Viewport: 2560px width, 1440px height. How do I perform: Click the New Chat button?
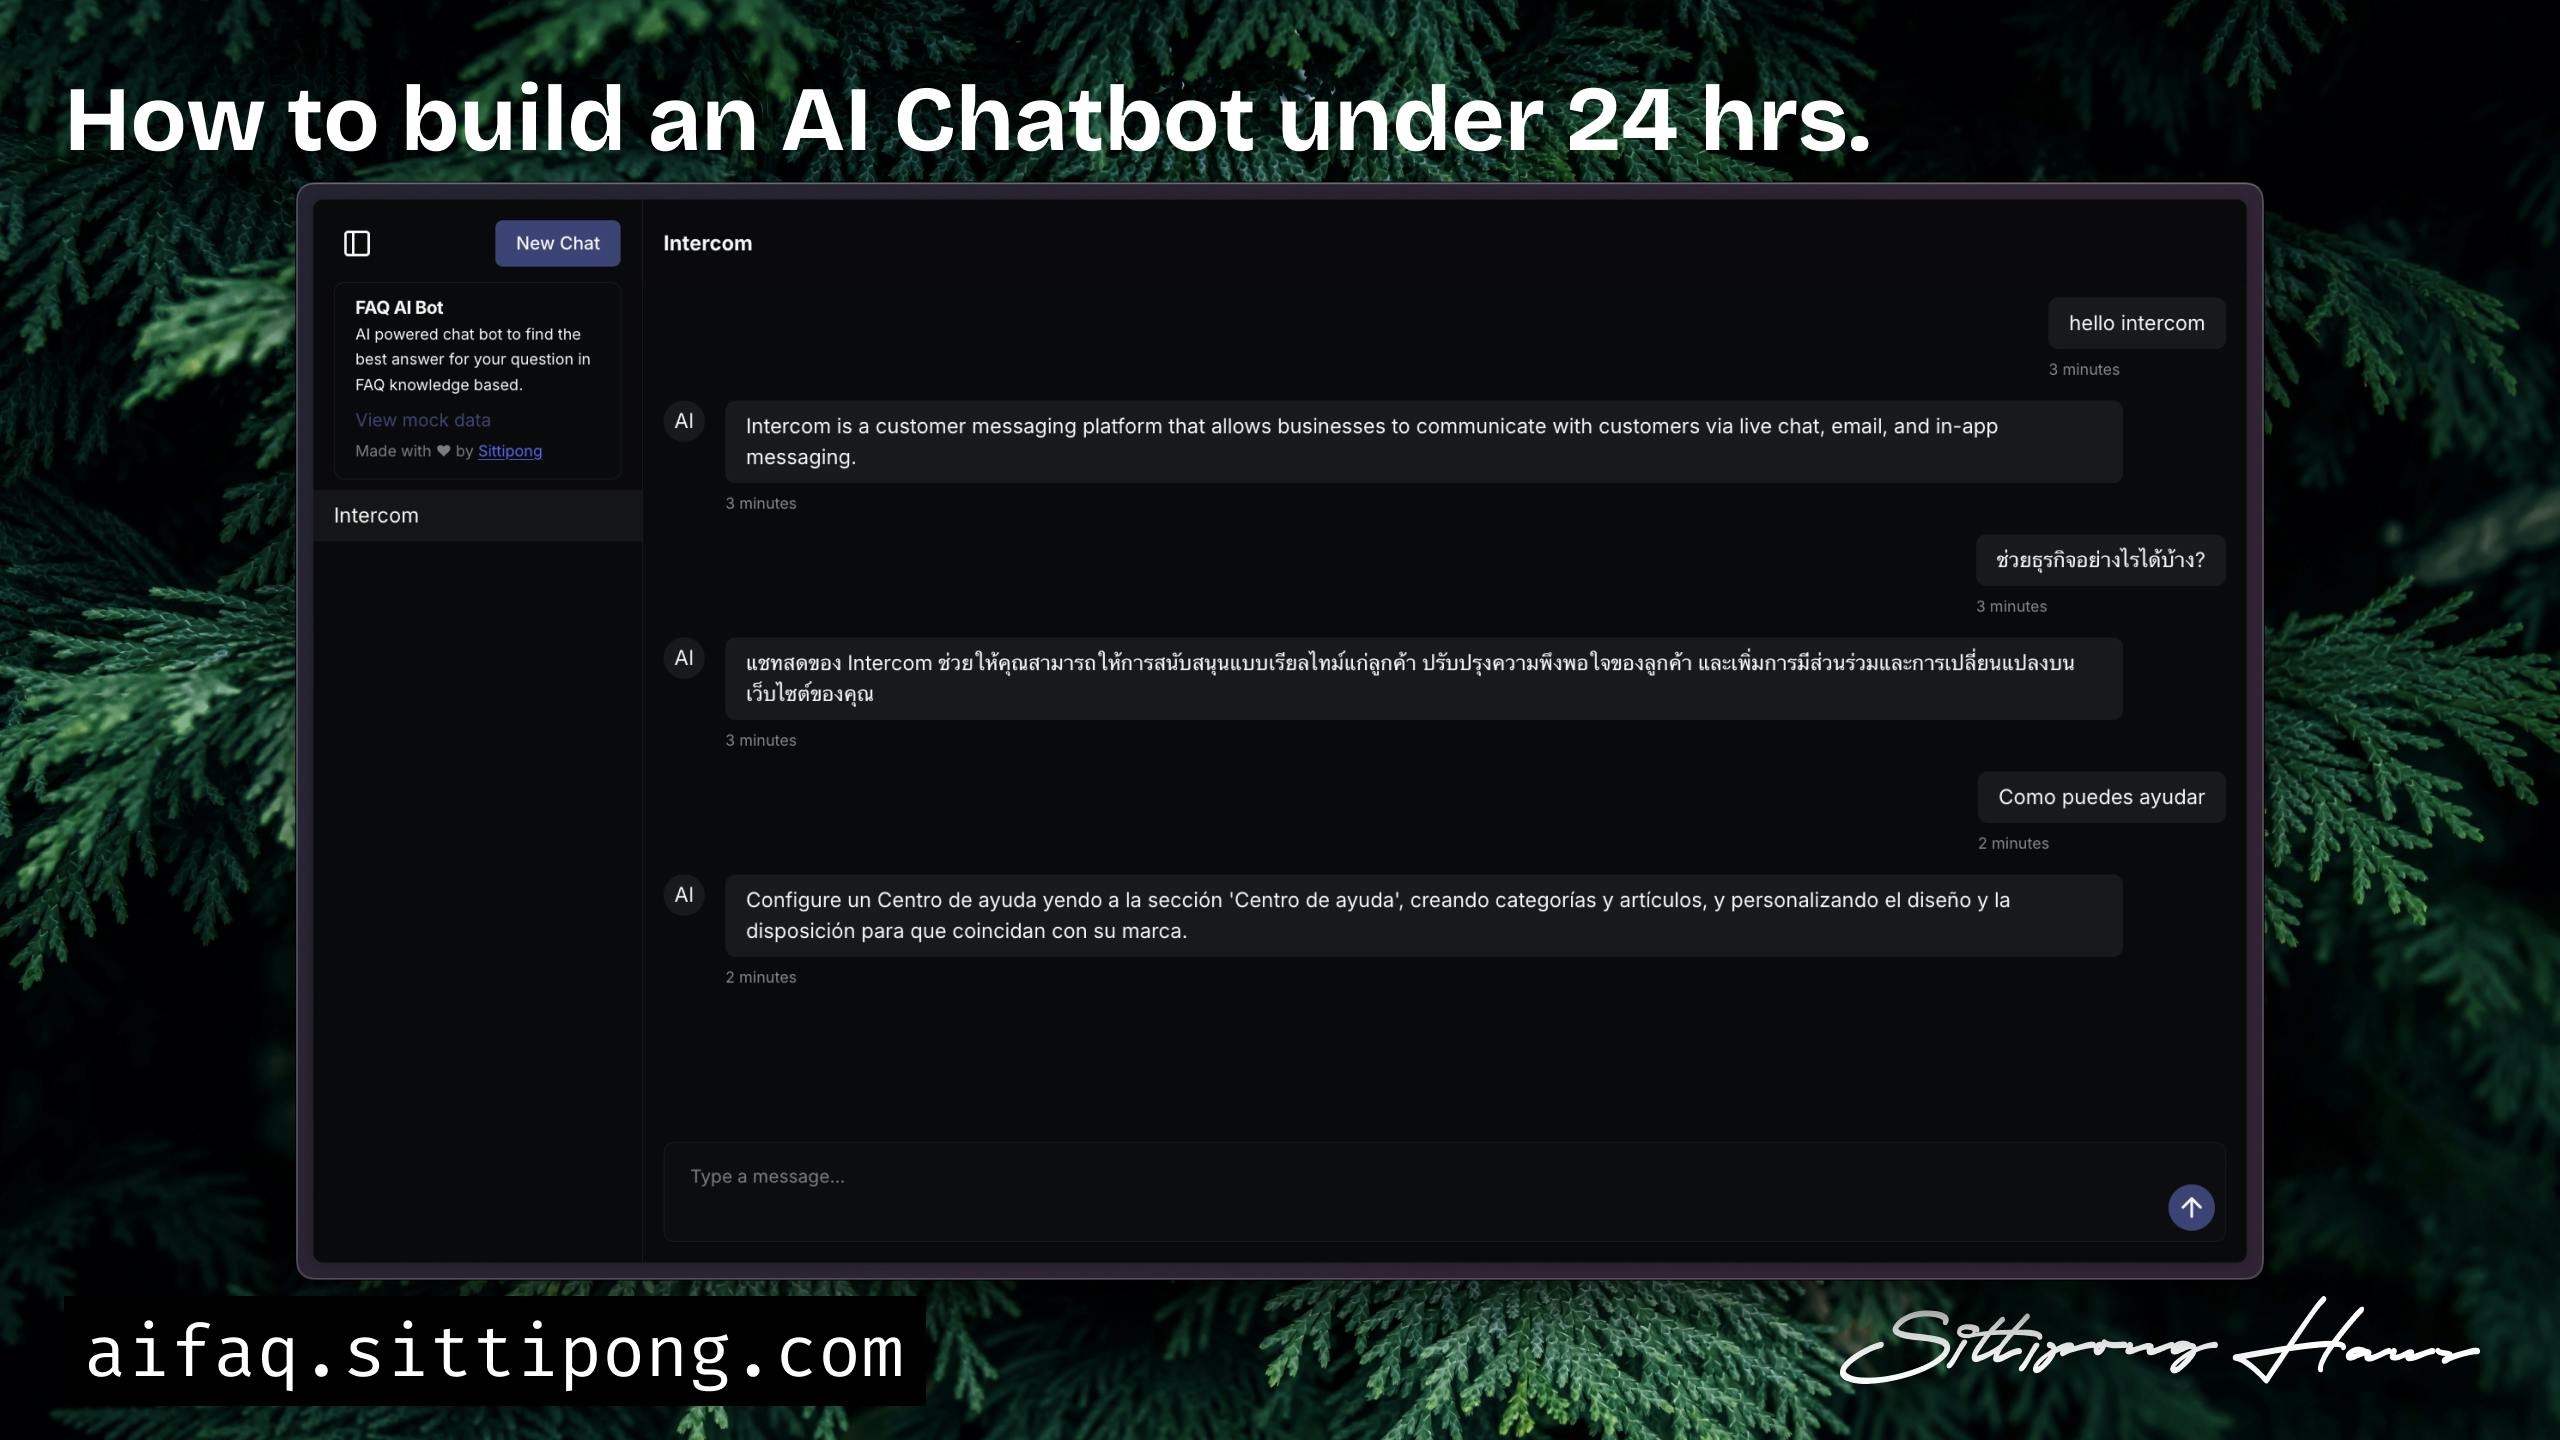pyautogui.click(x=557, y=243)
